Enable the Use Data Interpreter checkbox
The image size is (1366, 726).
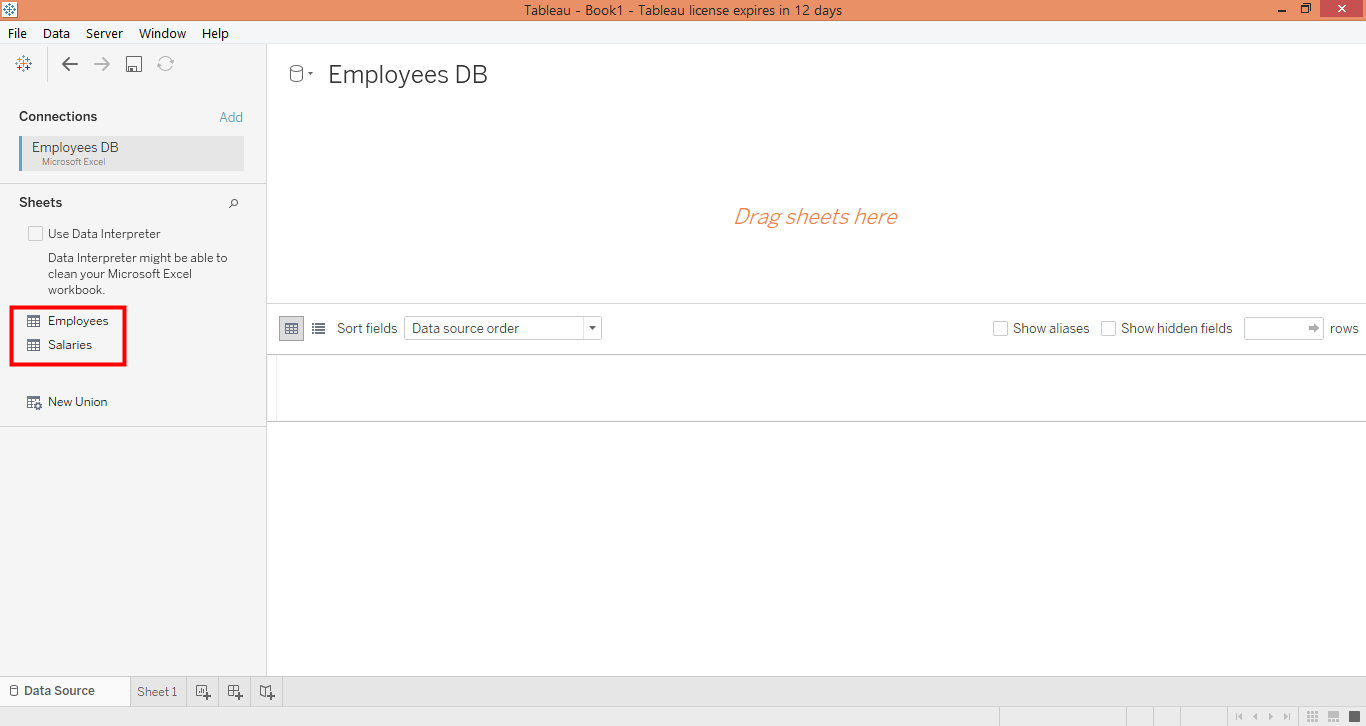[35, 233]
